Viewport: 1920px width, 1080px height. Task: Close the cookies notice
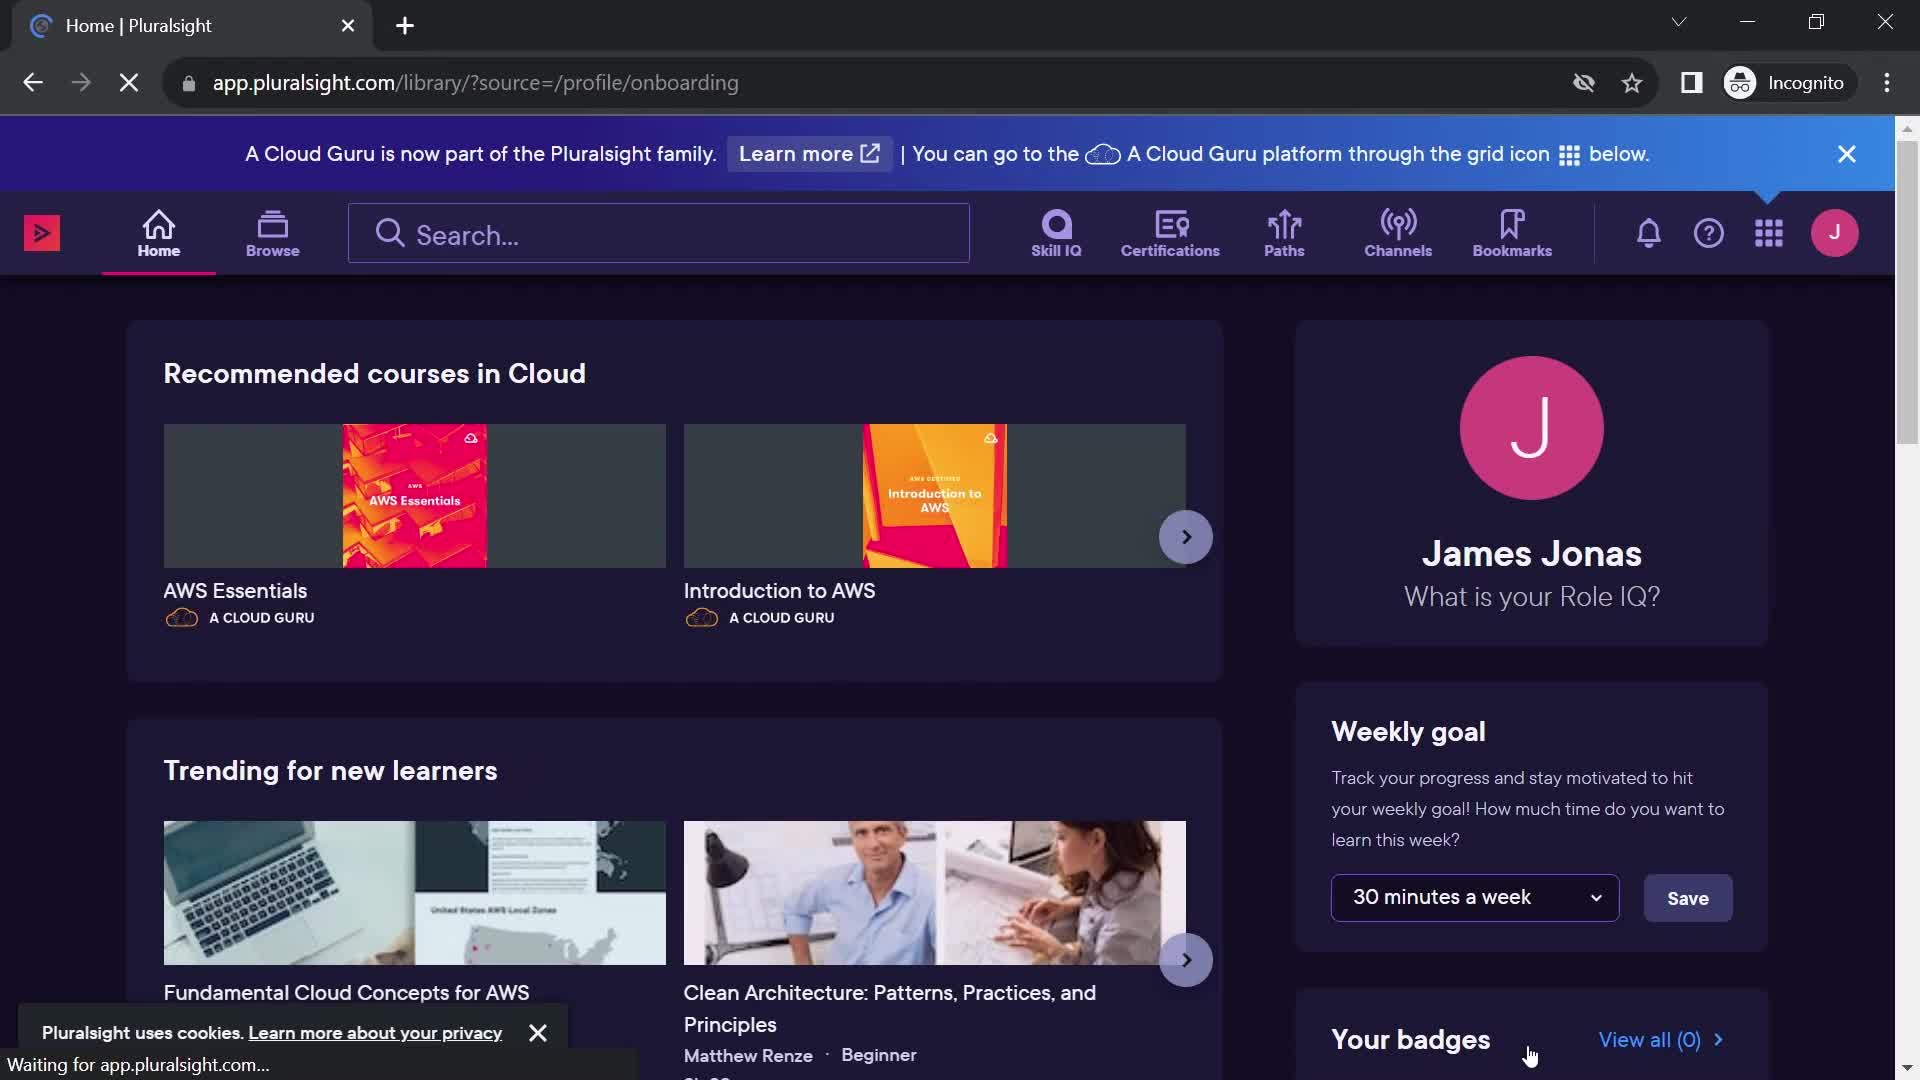pos(538,1033)
